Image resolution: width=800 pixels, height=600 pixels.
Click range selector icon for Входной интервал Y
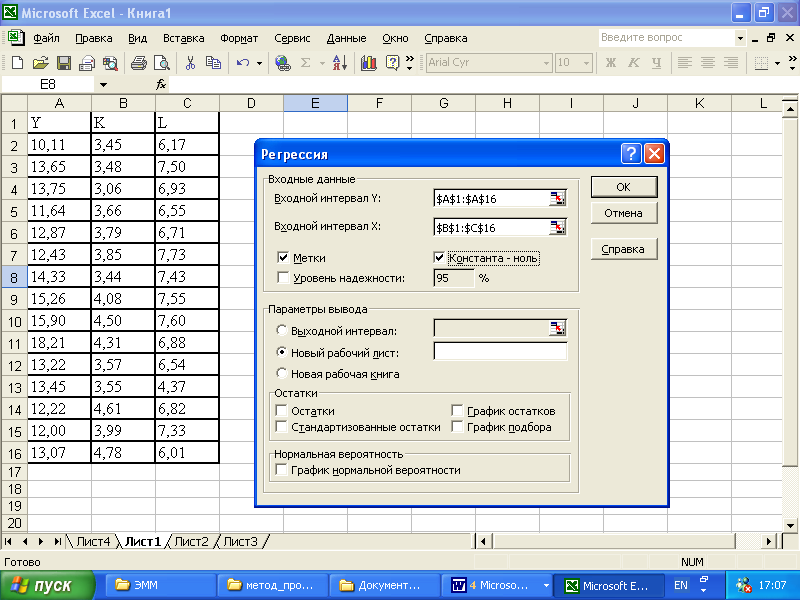coord(558,198)
